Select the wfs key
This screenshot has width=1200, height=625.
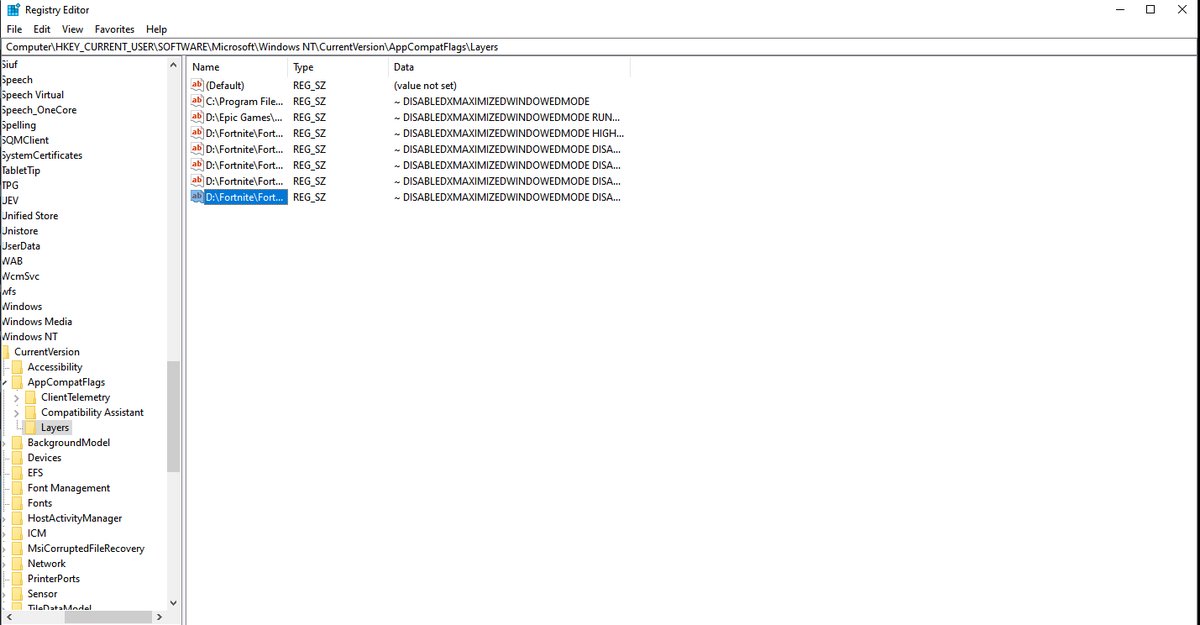pos(9,291)
